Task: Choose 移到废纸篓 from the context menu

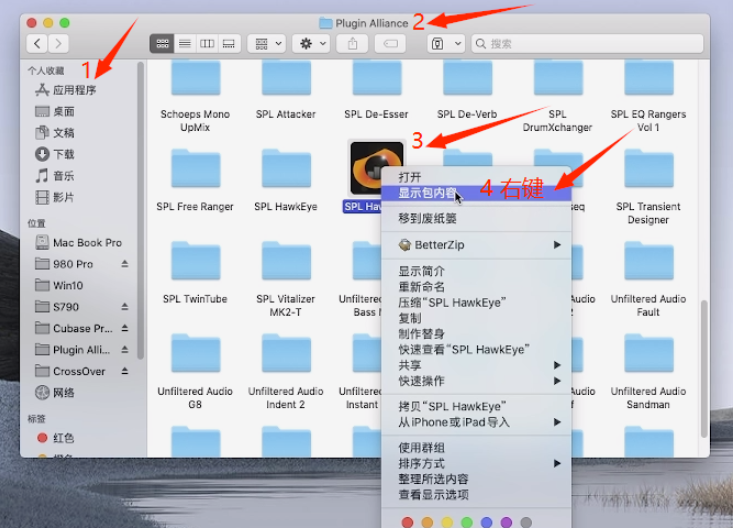Action: click(x=476, y=218)
